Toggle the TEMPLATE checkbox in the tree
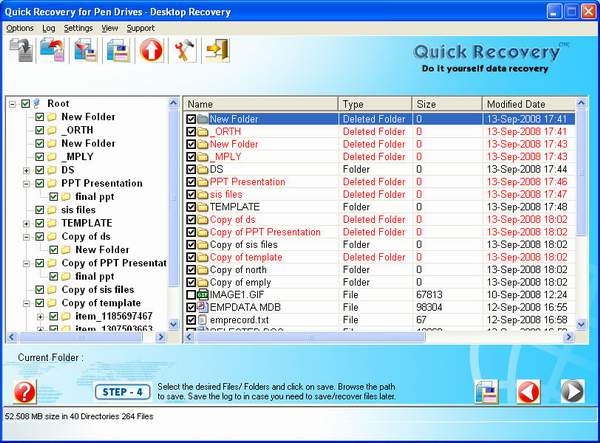 39,223
